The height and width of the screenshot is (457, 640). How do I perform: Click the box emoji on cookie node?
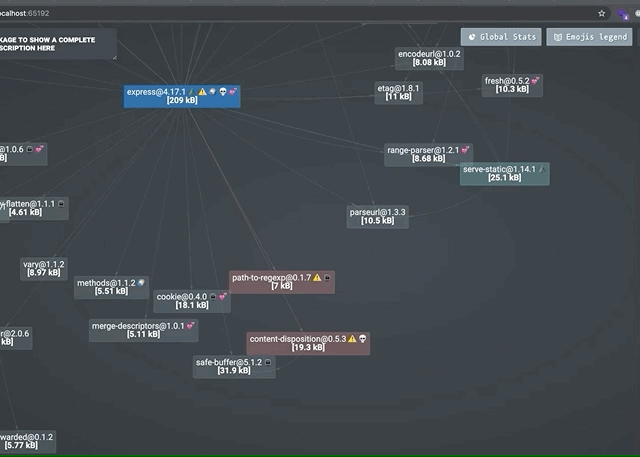click(213, 297)
